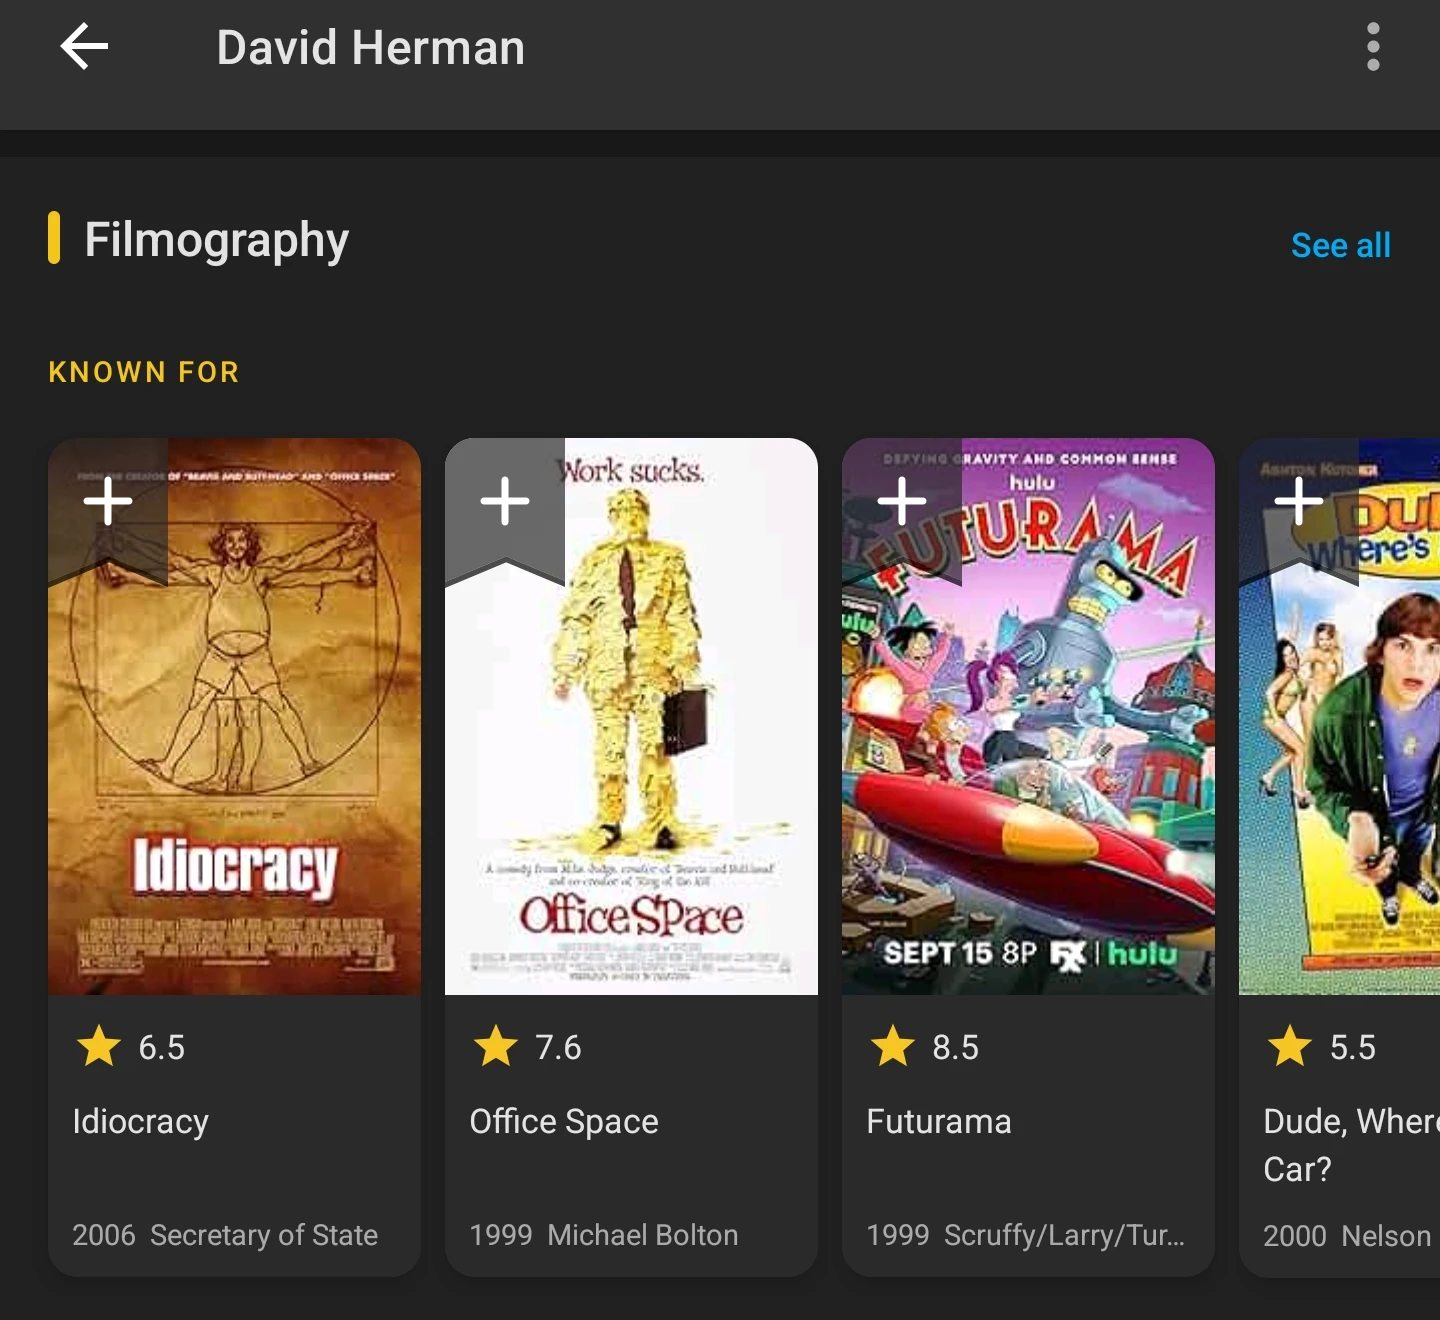The height and width of the screenshot is (1320, 1440).
Task: Select the Office Space title text
Action: [564, 1121]
